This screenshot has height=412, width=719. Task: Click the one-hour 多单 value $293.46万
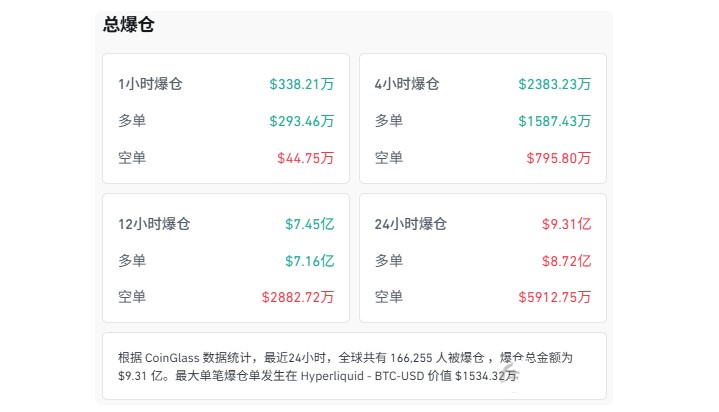tap(302, 121)
